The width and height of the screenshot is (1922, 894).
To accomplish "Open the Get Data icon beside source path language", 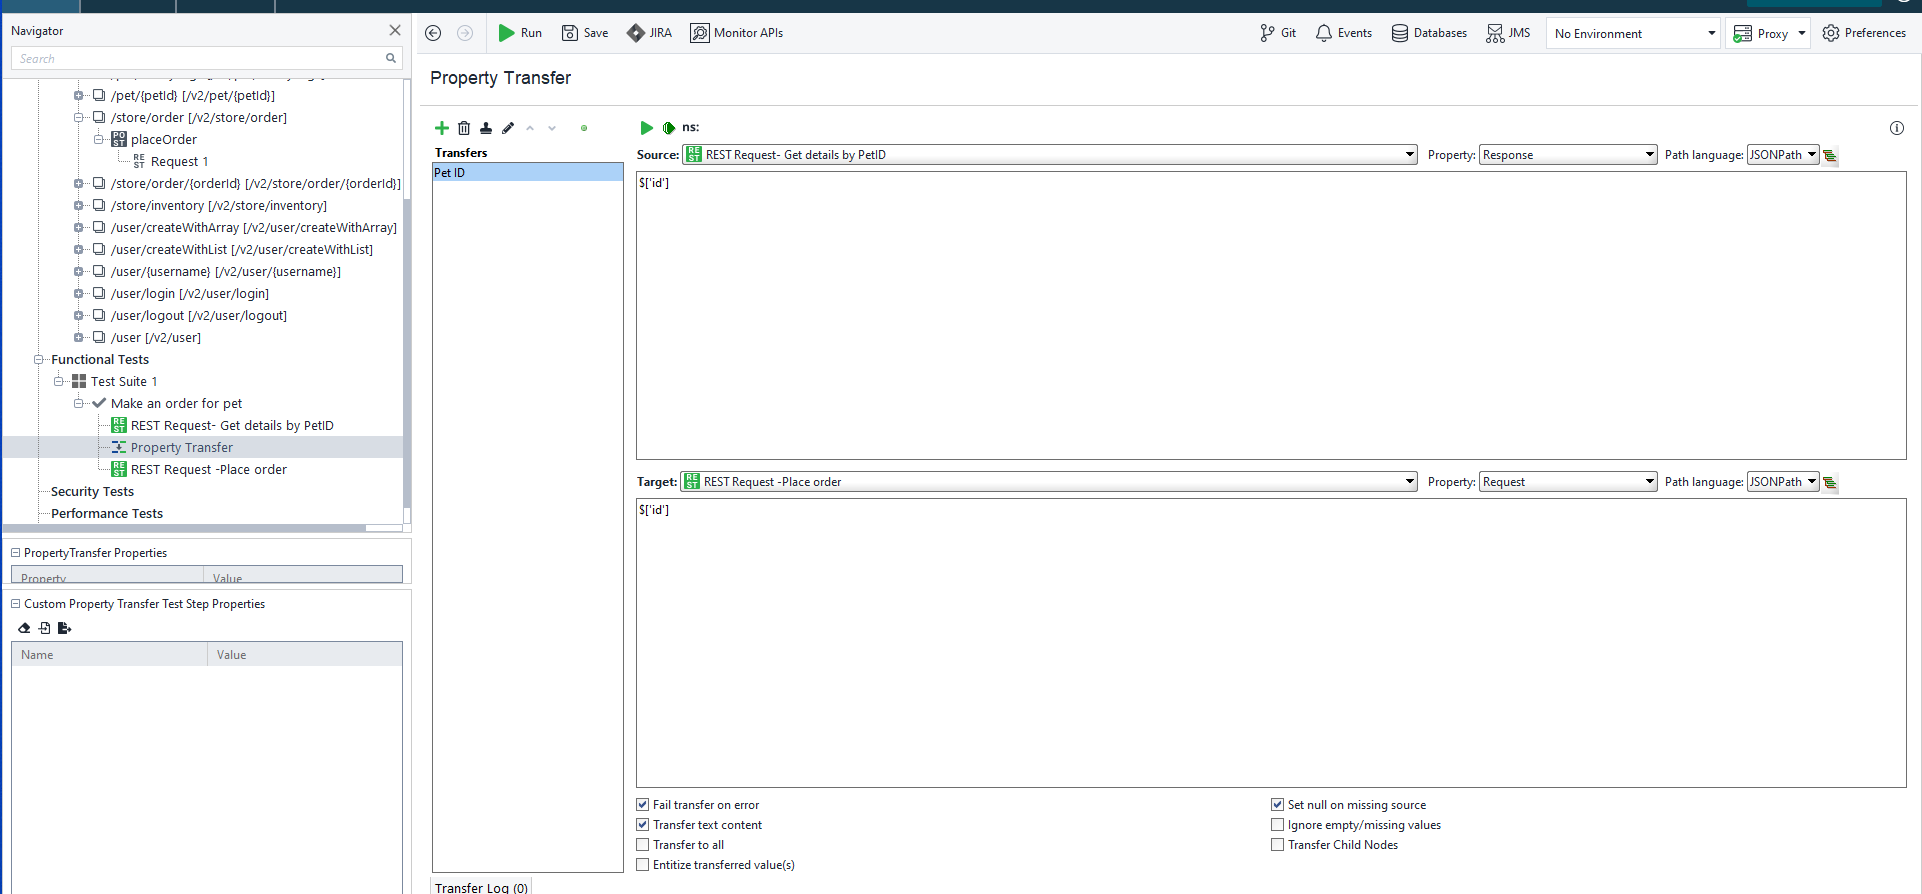I will [1830, 155].
